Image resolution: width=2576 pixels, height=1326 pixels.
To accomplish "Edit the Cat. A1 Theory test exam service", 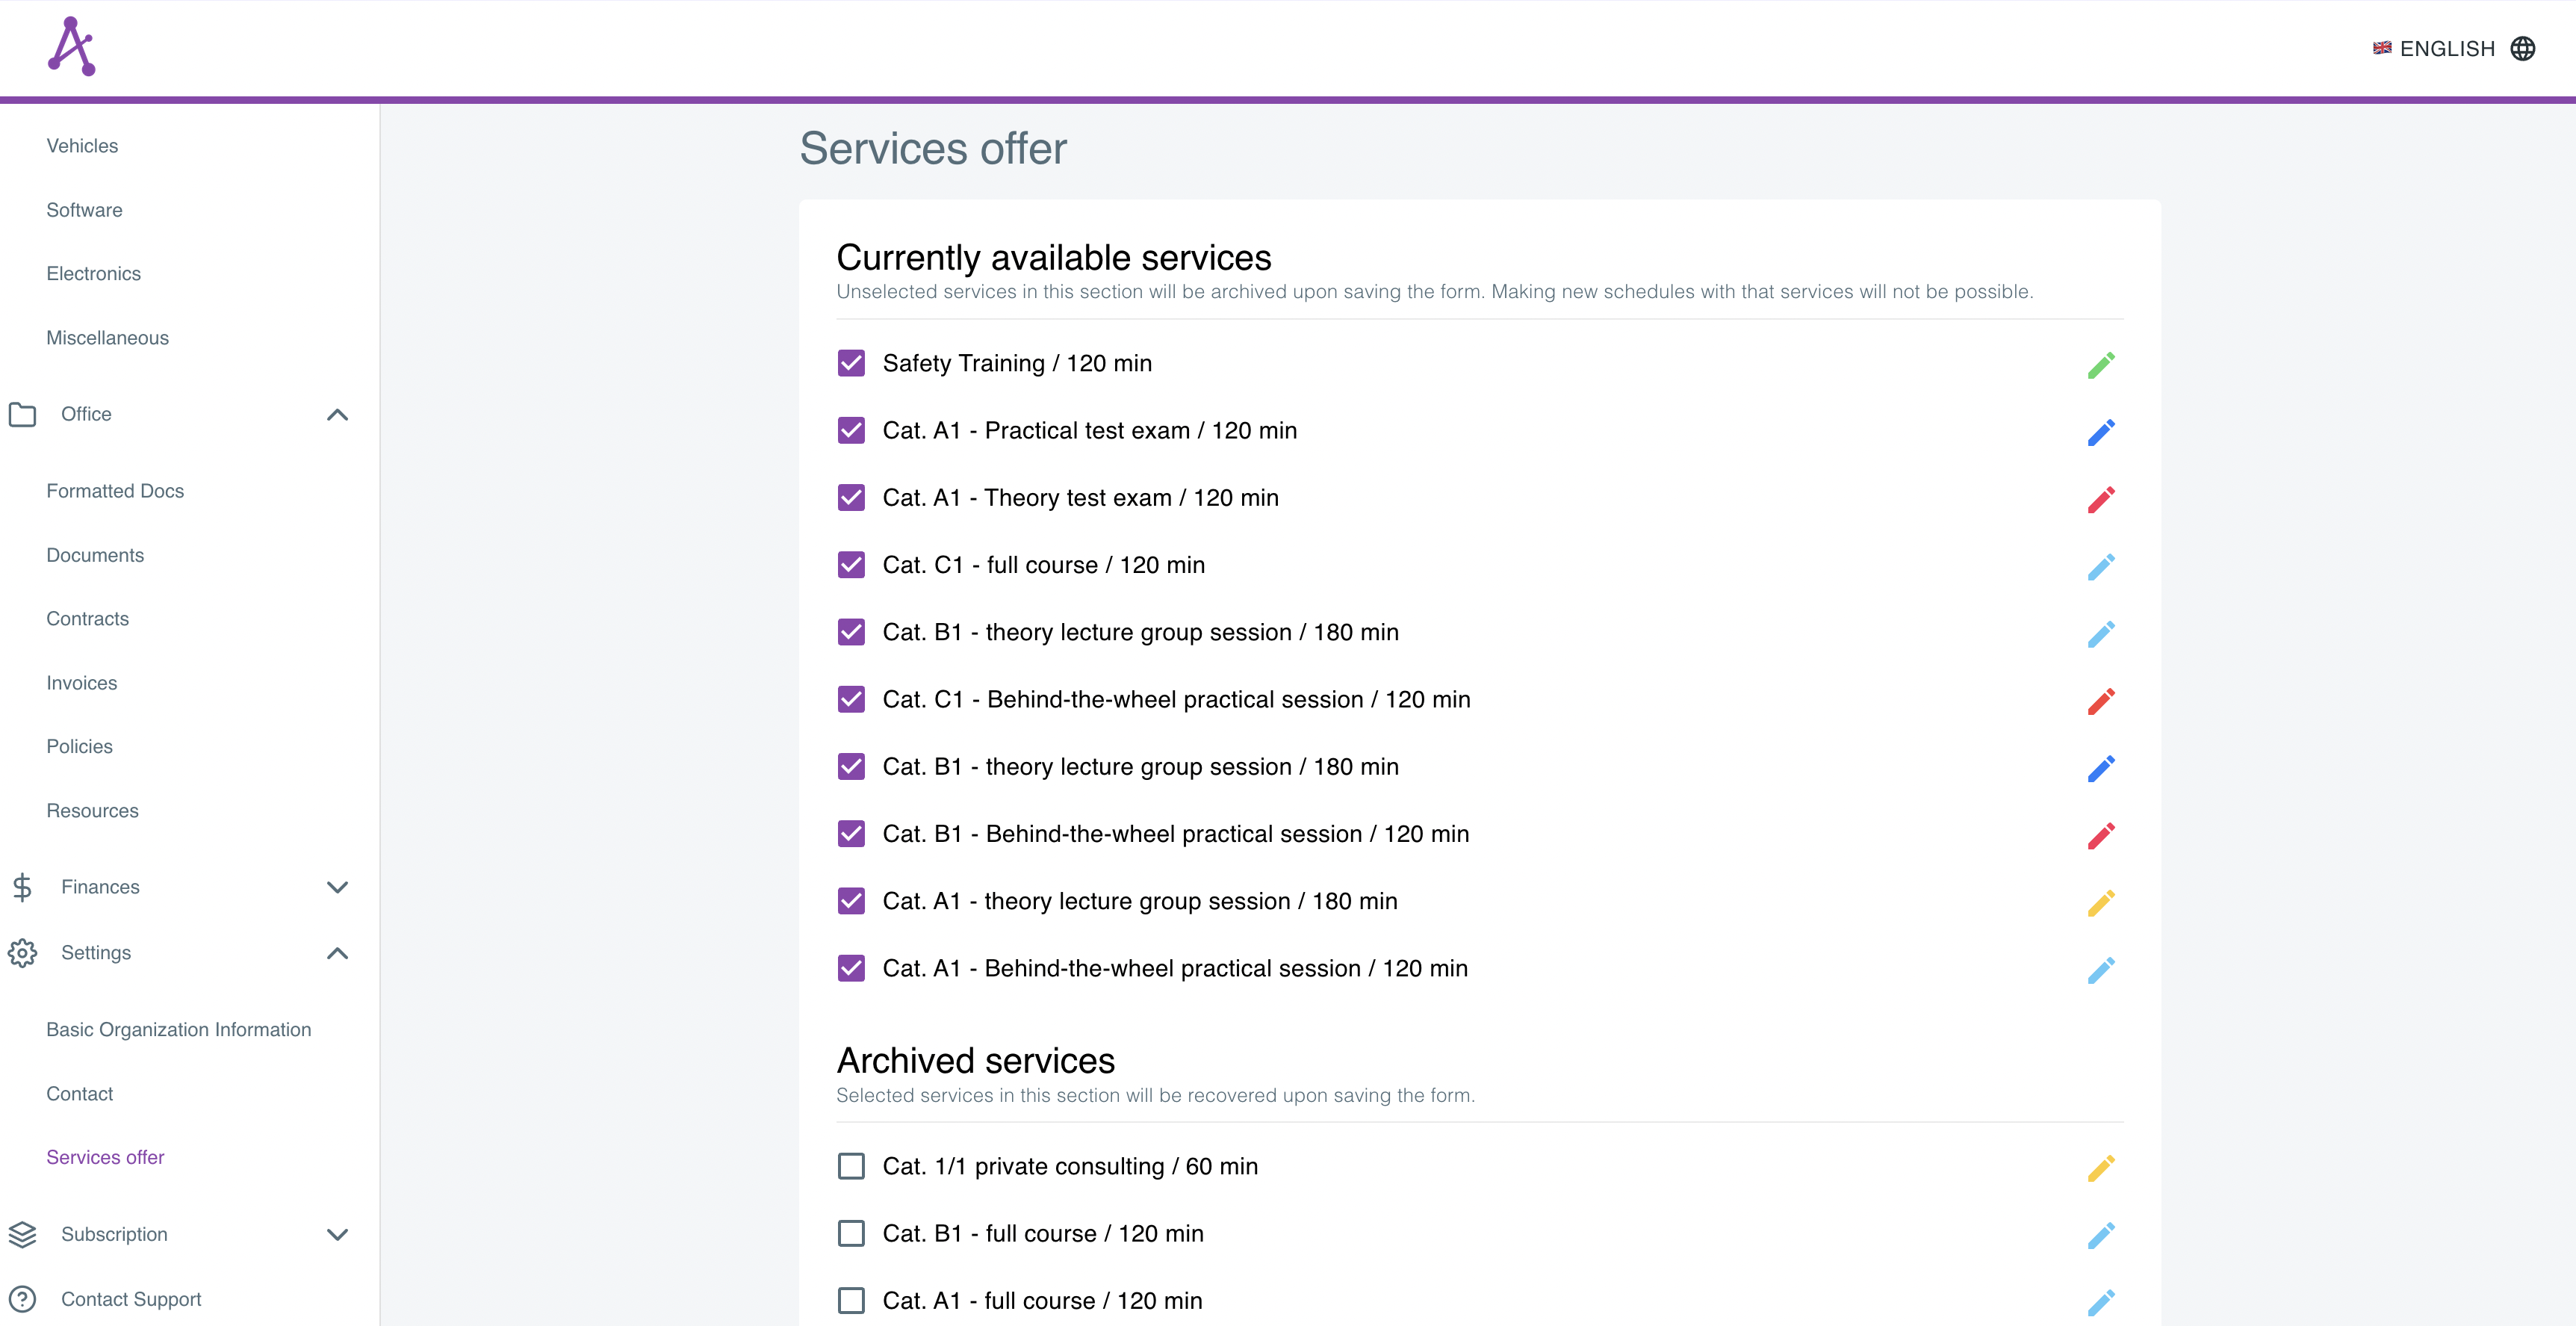I will (2101, 498).
